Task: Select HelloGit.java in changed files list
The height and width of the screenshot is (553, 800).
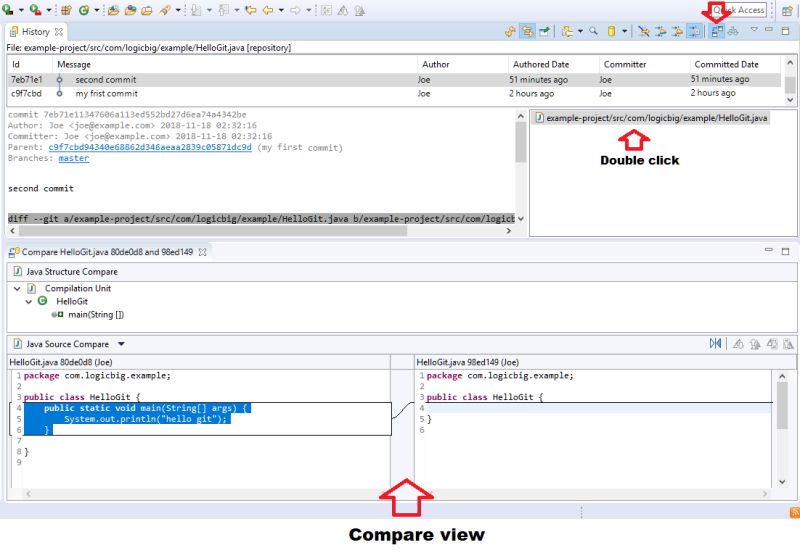Action: pos(651,118)
